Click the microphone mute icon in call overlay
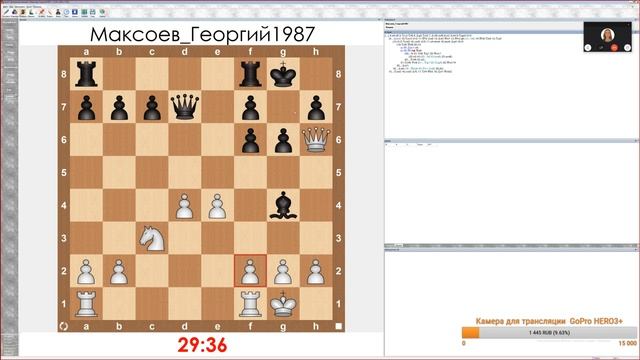Image resolution: width=640 pixels, height=360 pixels. (601, 48)
